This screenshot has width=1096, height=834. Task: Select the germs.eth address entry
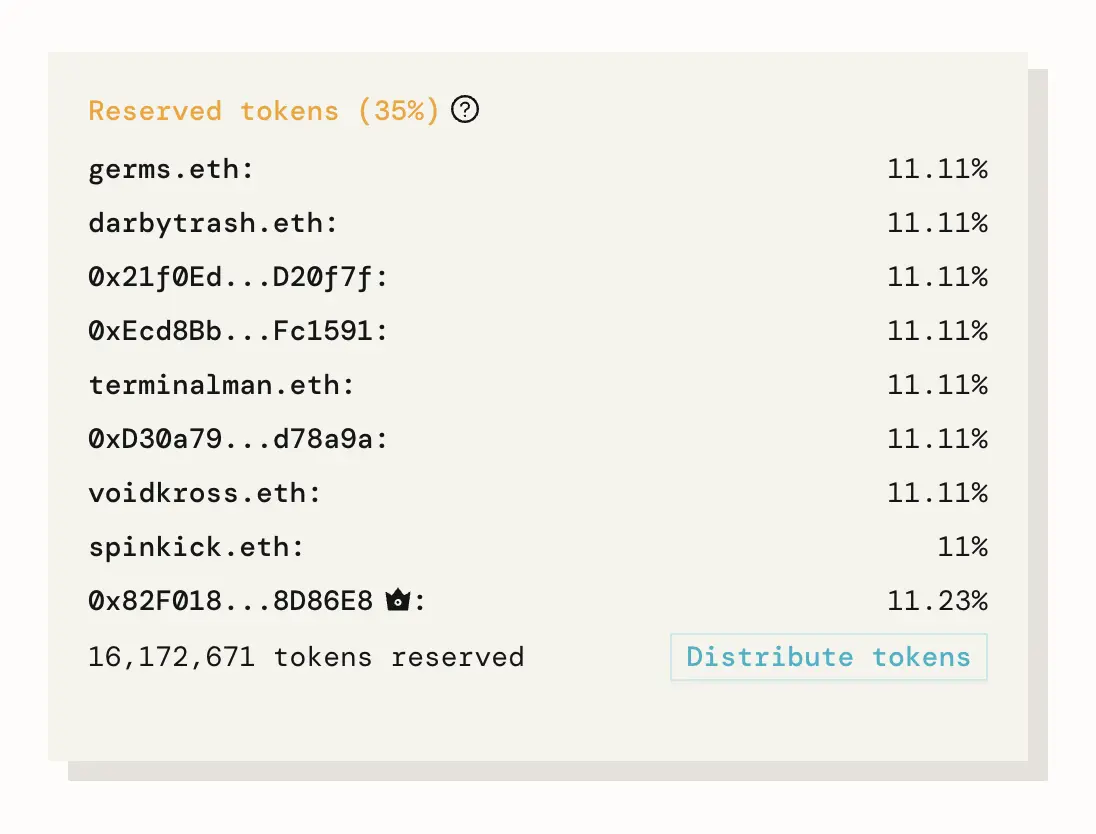click(x=170, y=169)
